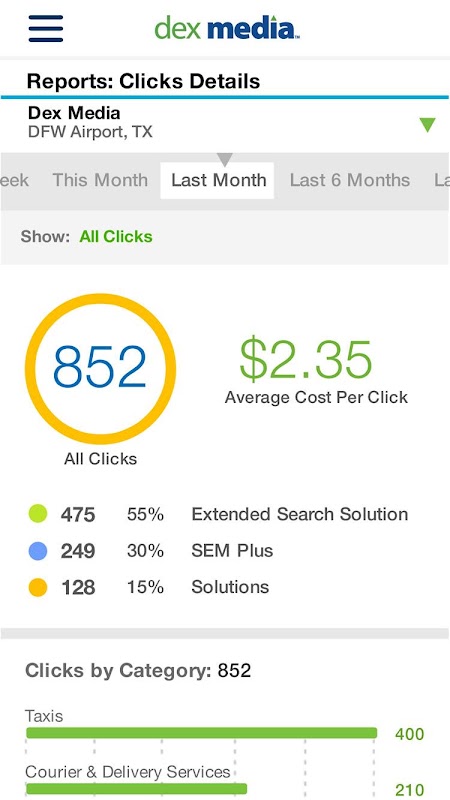Tap the yellow 852 clicks ring

(101, 368)
